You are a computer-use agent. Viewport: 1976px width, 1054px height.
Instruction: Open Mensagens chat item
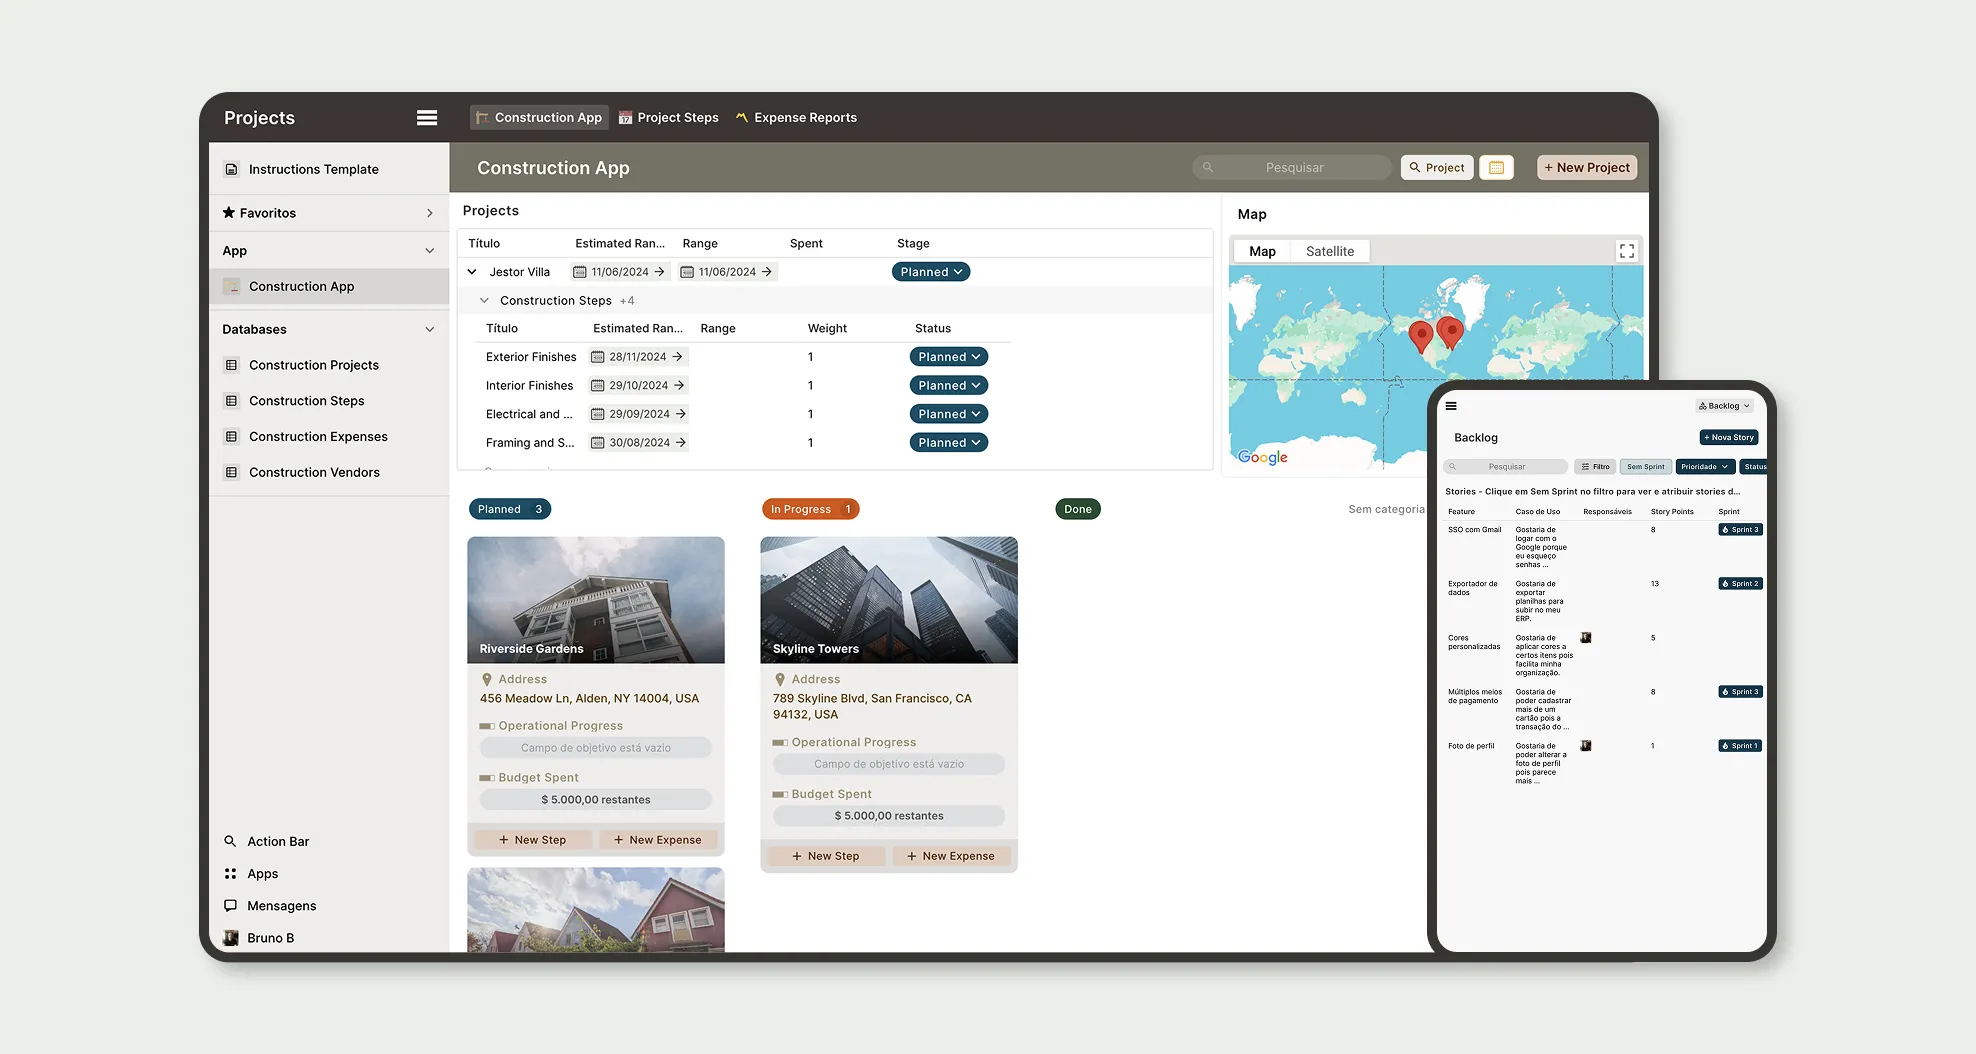coord(270,905)
